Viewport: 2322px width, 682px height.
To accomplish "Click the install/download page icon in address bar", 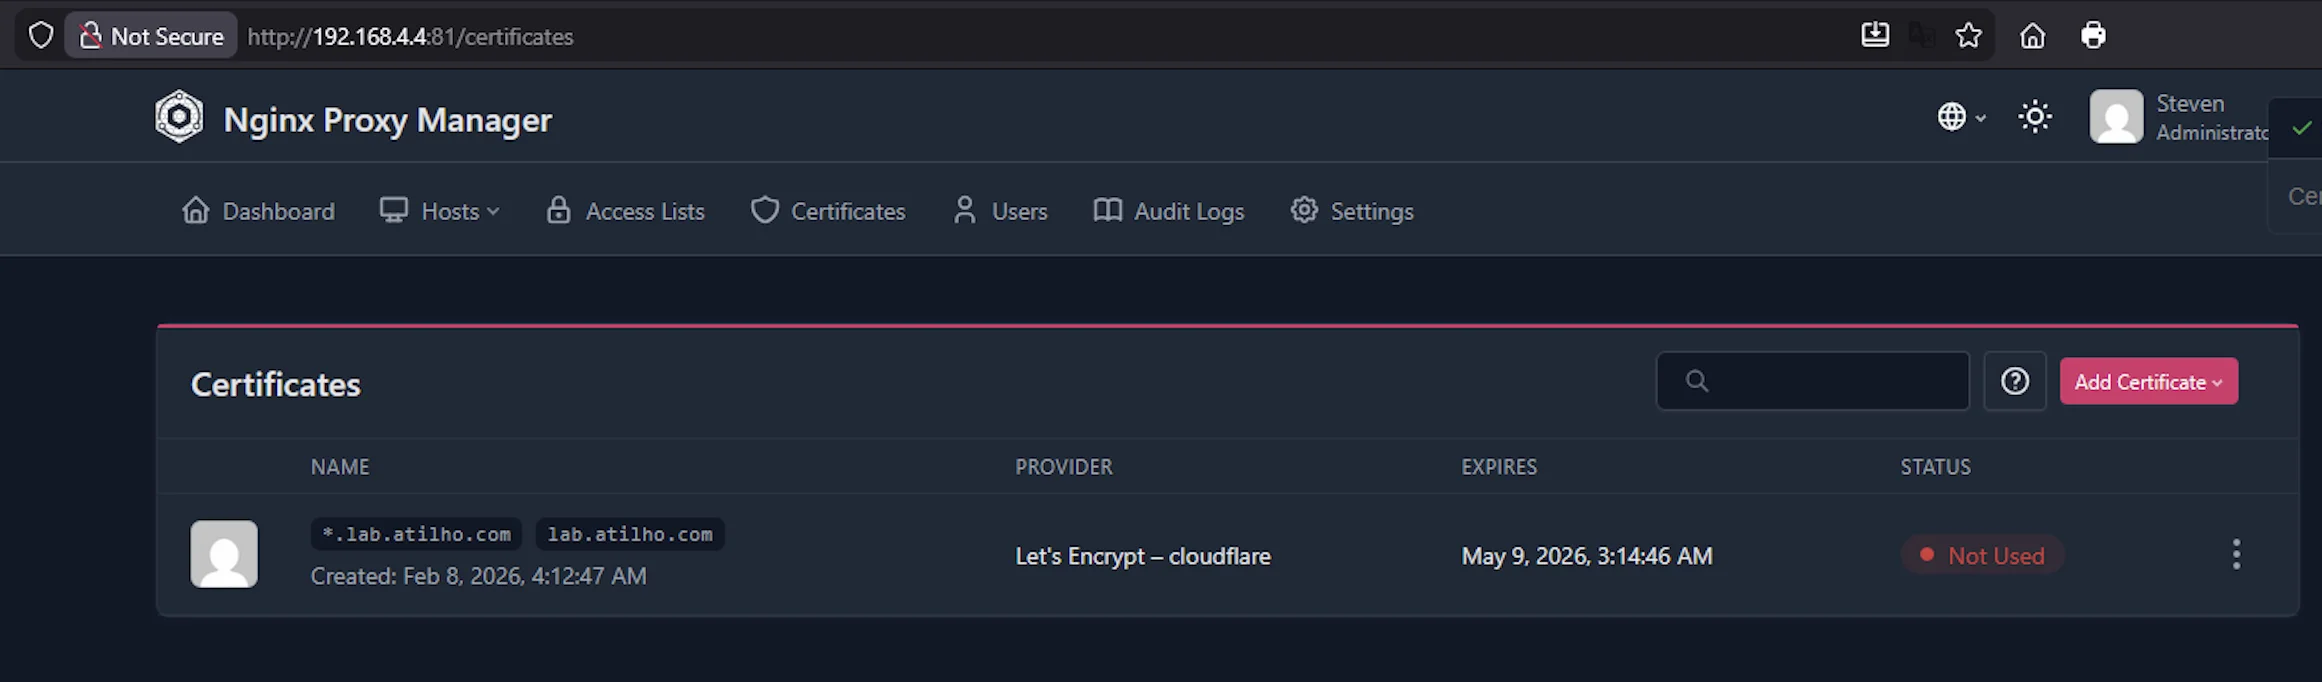I will pyautogui.click(x=1875, y=36).
